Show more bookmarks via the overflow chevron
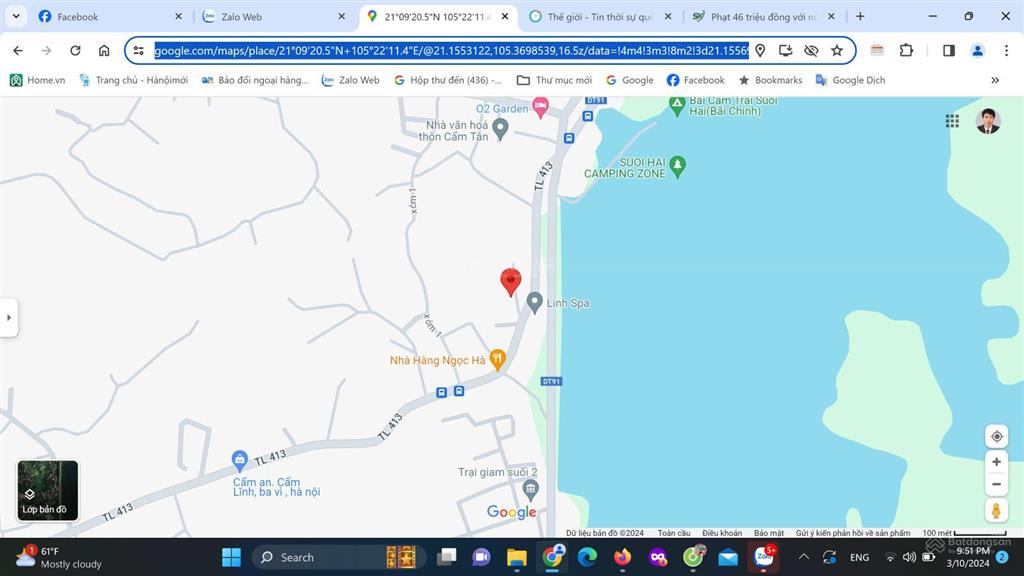Screen dimensions: 1024x576 pyautogui.click(x=995, y=80)
